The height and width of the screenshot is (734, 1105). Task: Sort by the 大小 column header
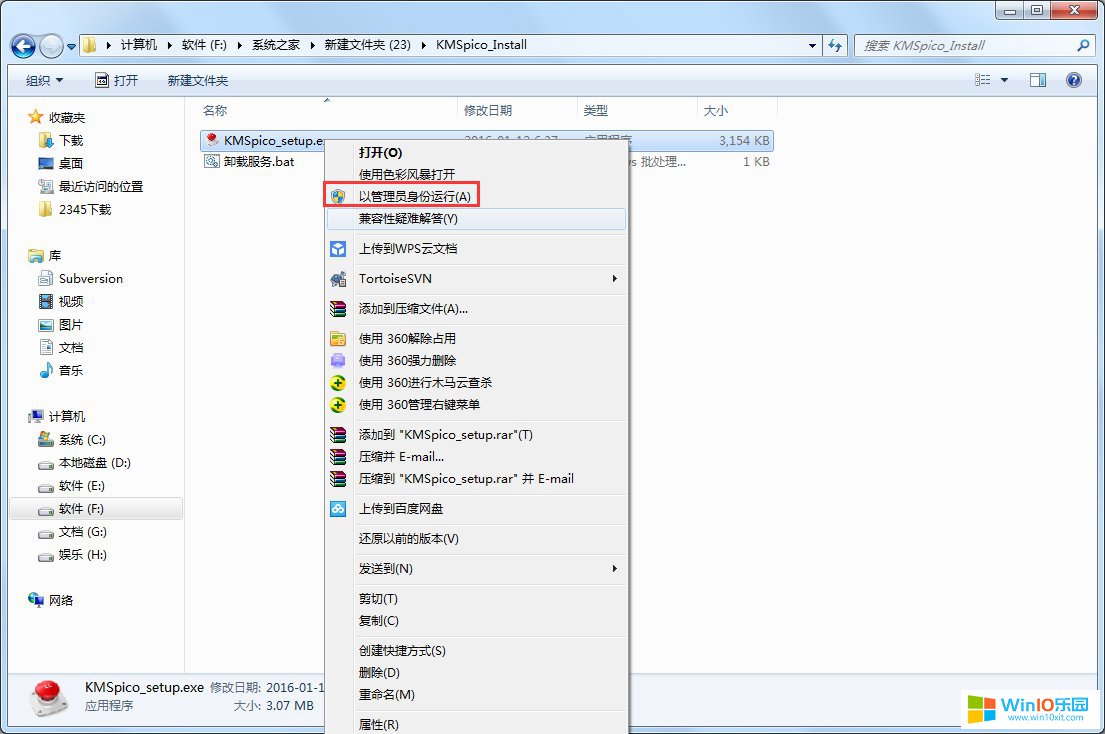coord(715,111)
